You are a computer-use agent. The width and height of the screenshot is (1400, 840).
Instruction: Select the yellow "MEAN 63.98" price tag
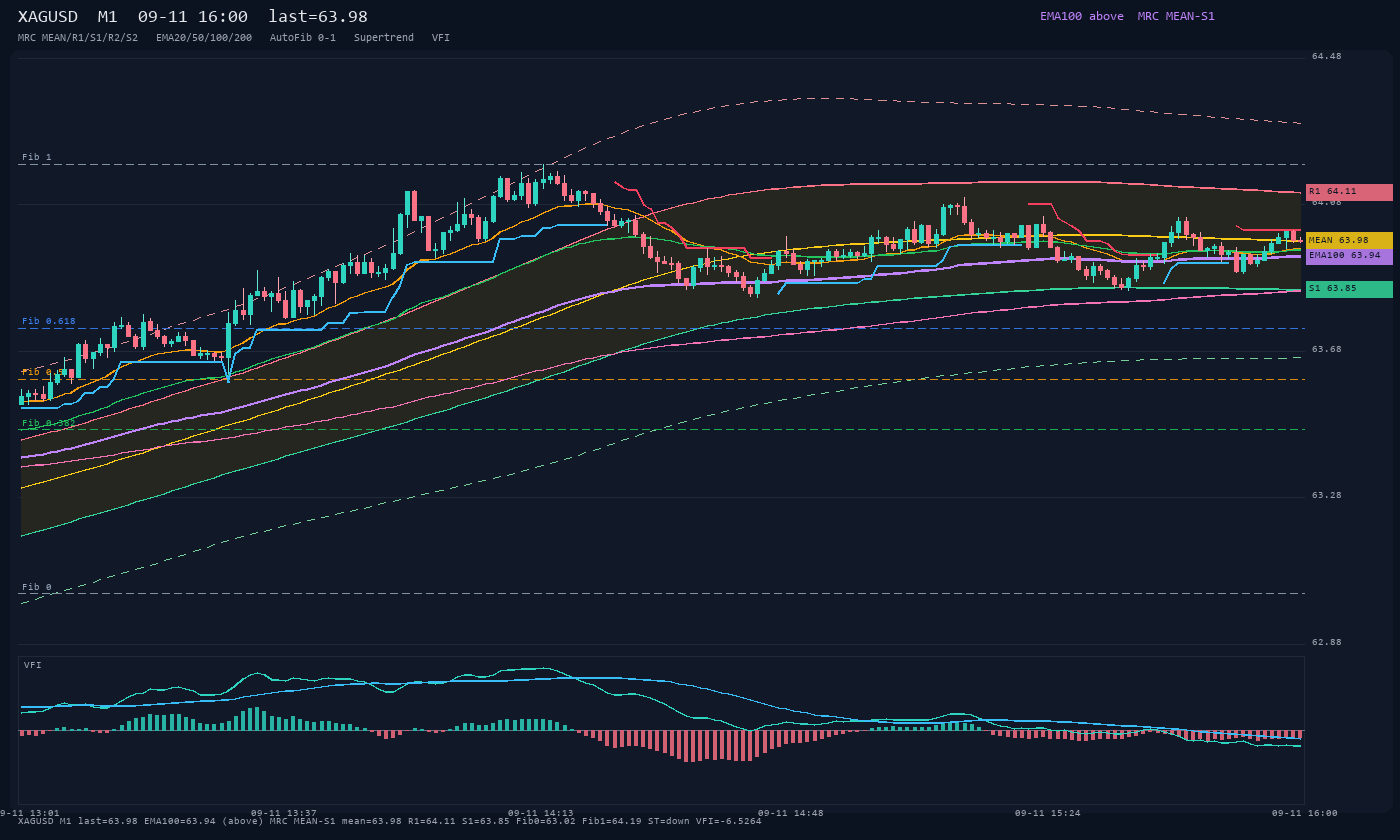pos(1349,241)
